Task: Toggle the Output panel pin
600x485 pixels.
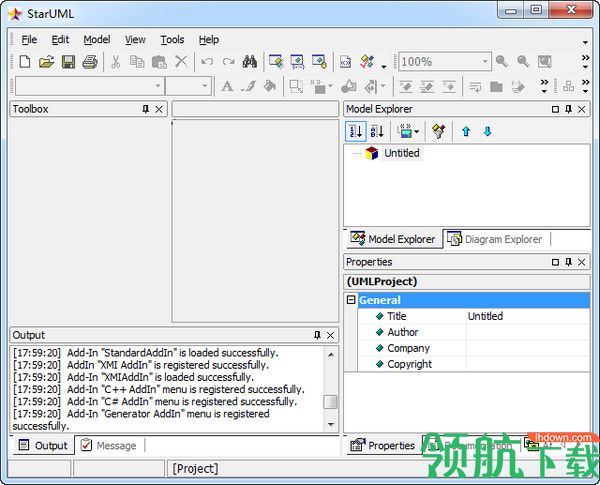Action: [317, 335]
